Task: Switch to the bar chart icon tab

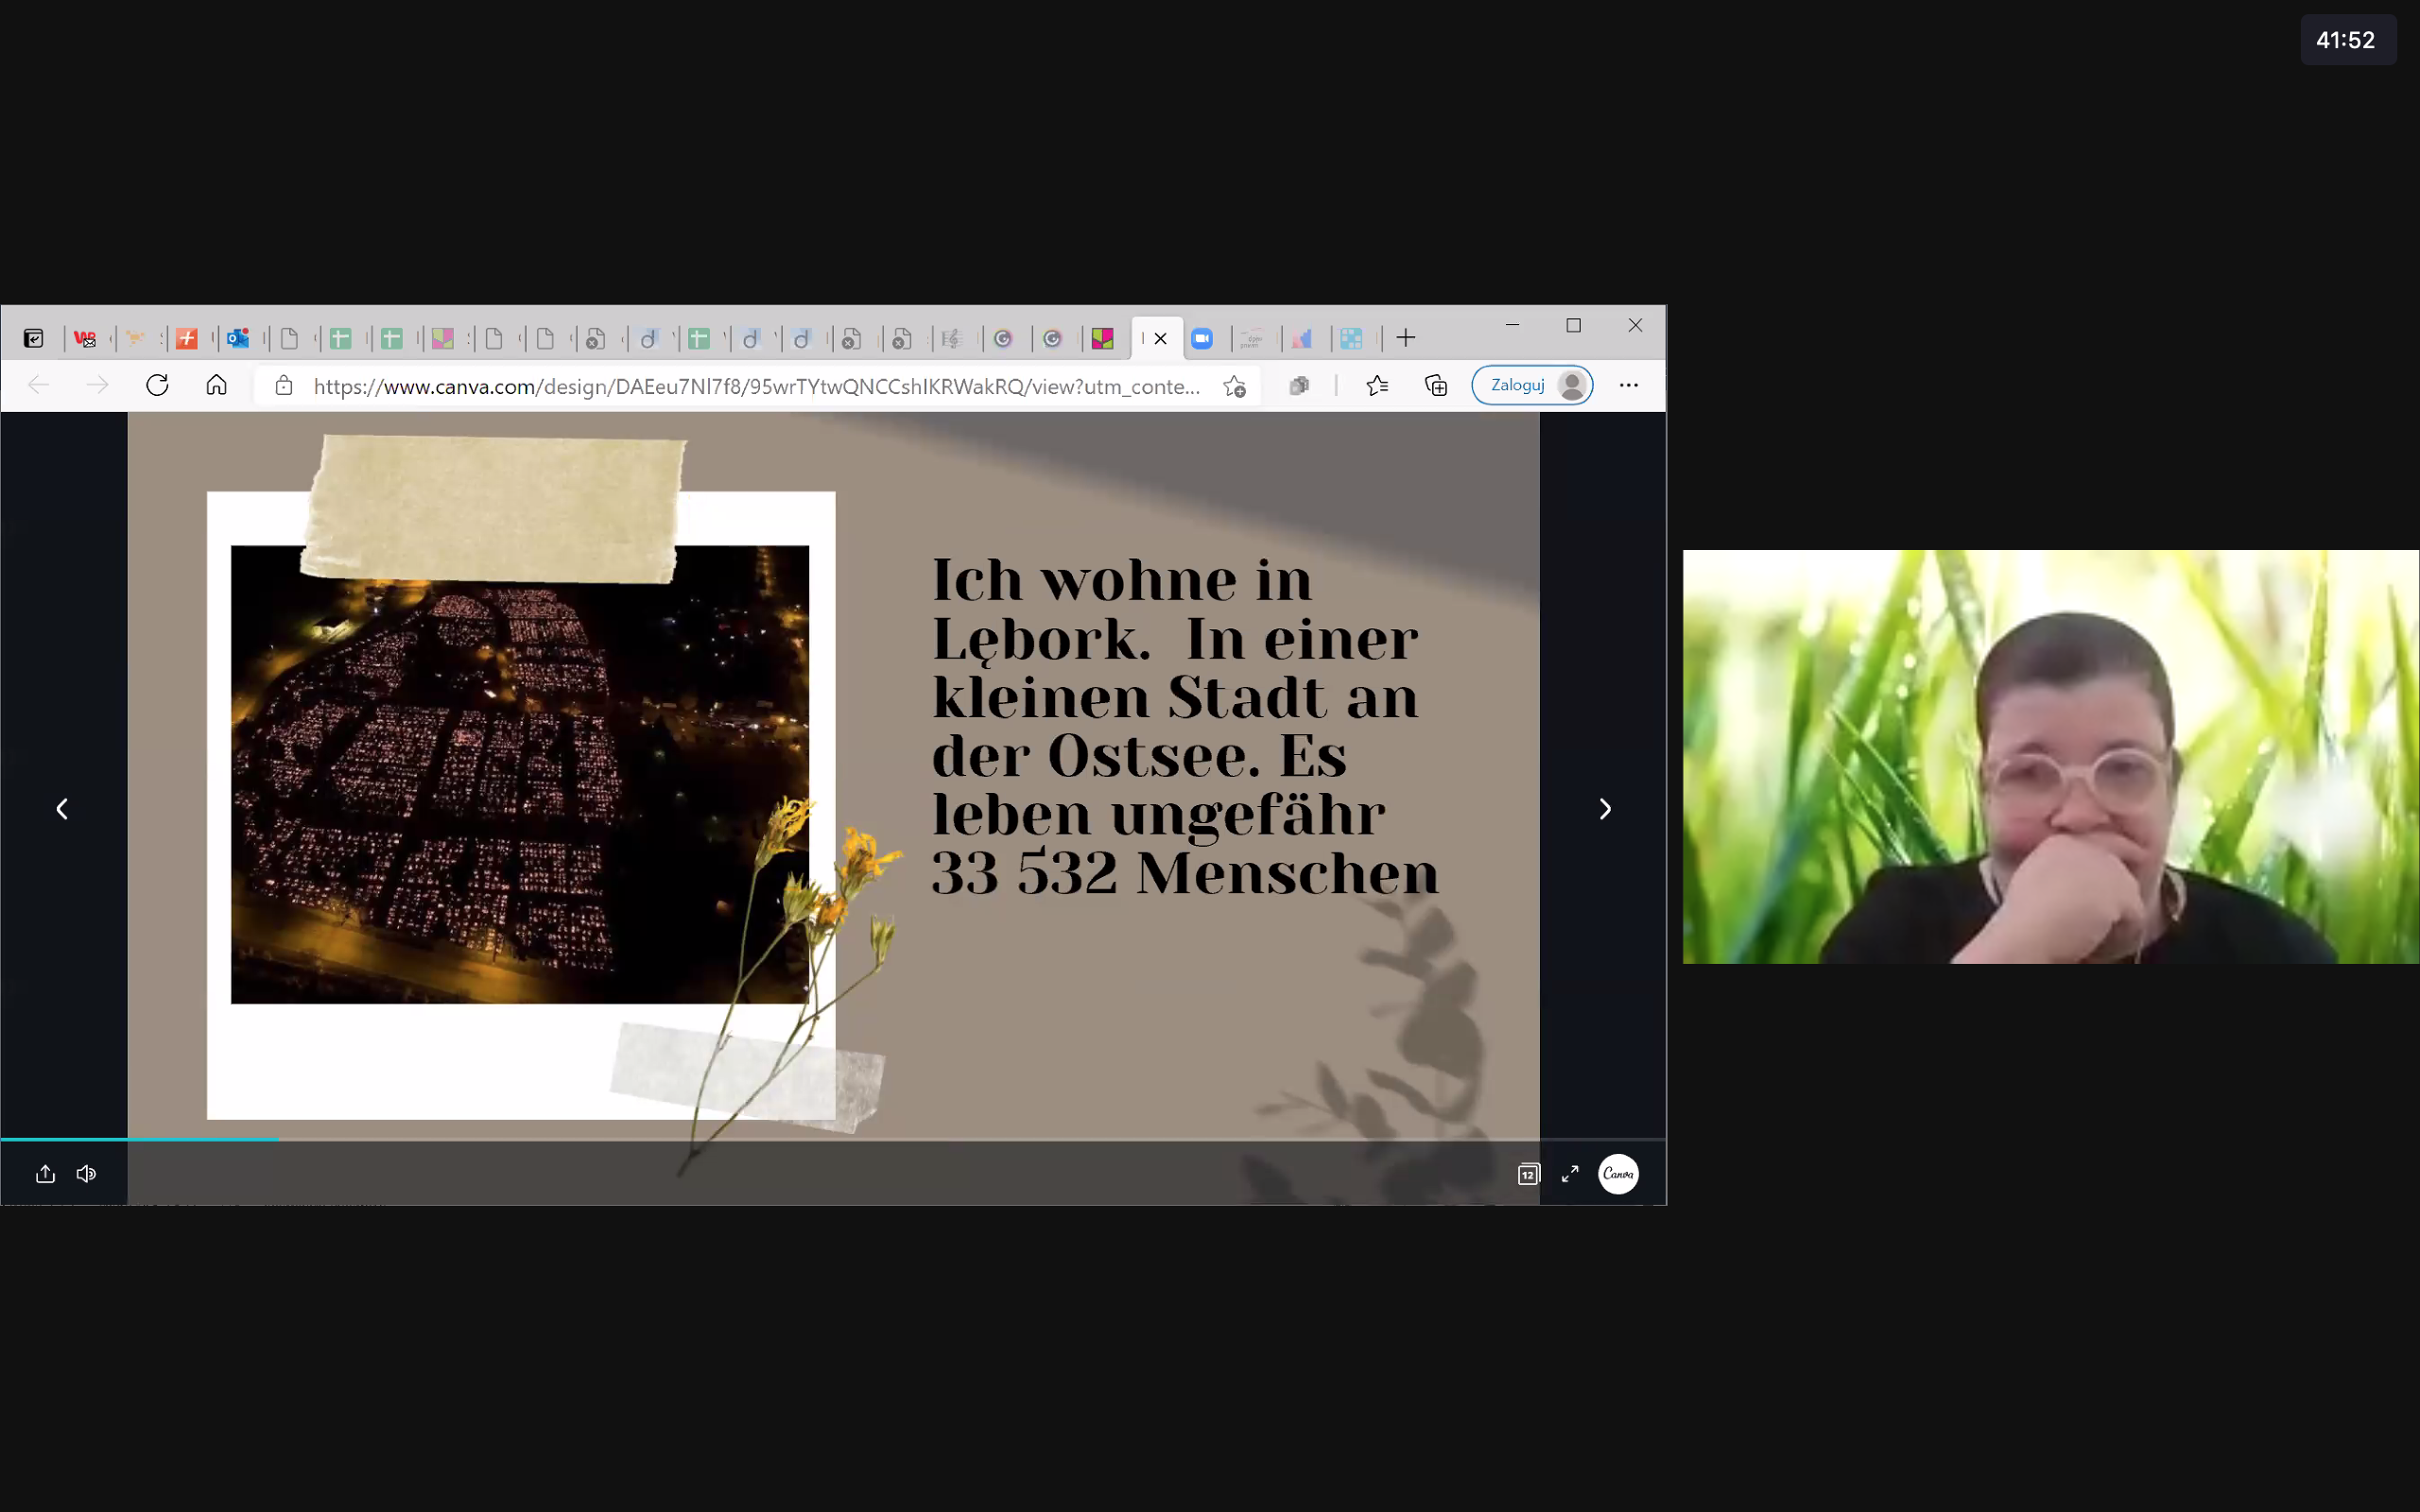Action: click(x=1301, y=339)
